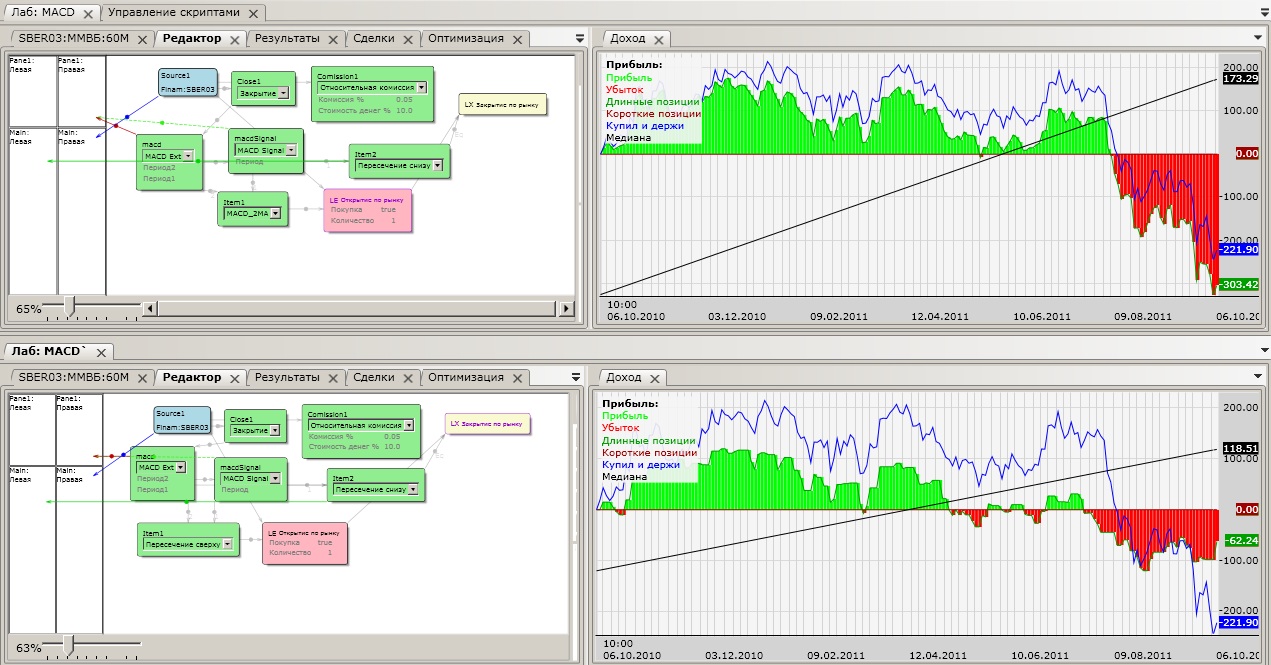Open dropdown arrow of upper Доход panel
Screen dimensions: 1271x665
pyautogui.click(x=1258, y=38)
